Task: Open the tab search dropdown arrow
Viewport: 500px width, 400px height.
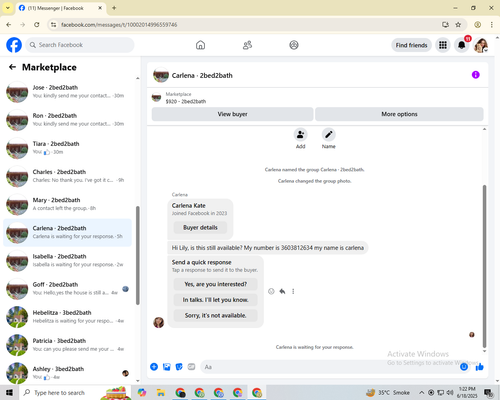Action: [x=8, y=8]
